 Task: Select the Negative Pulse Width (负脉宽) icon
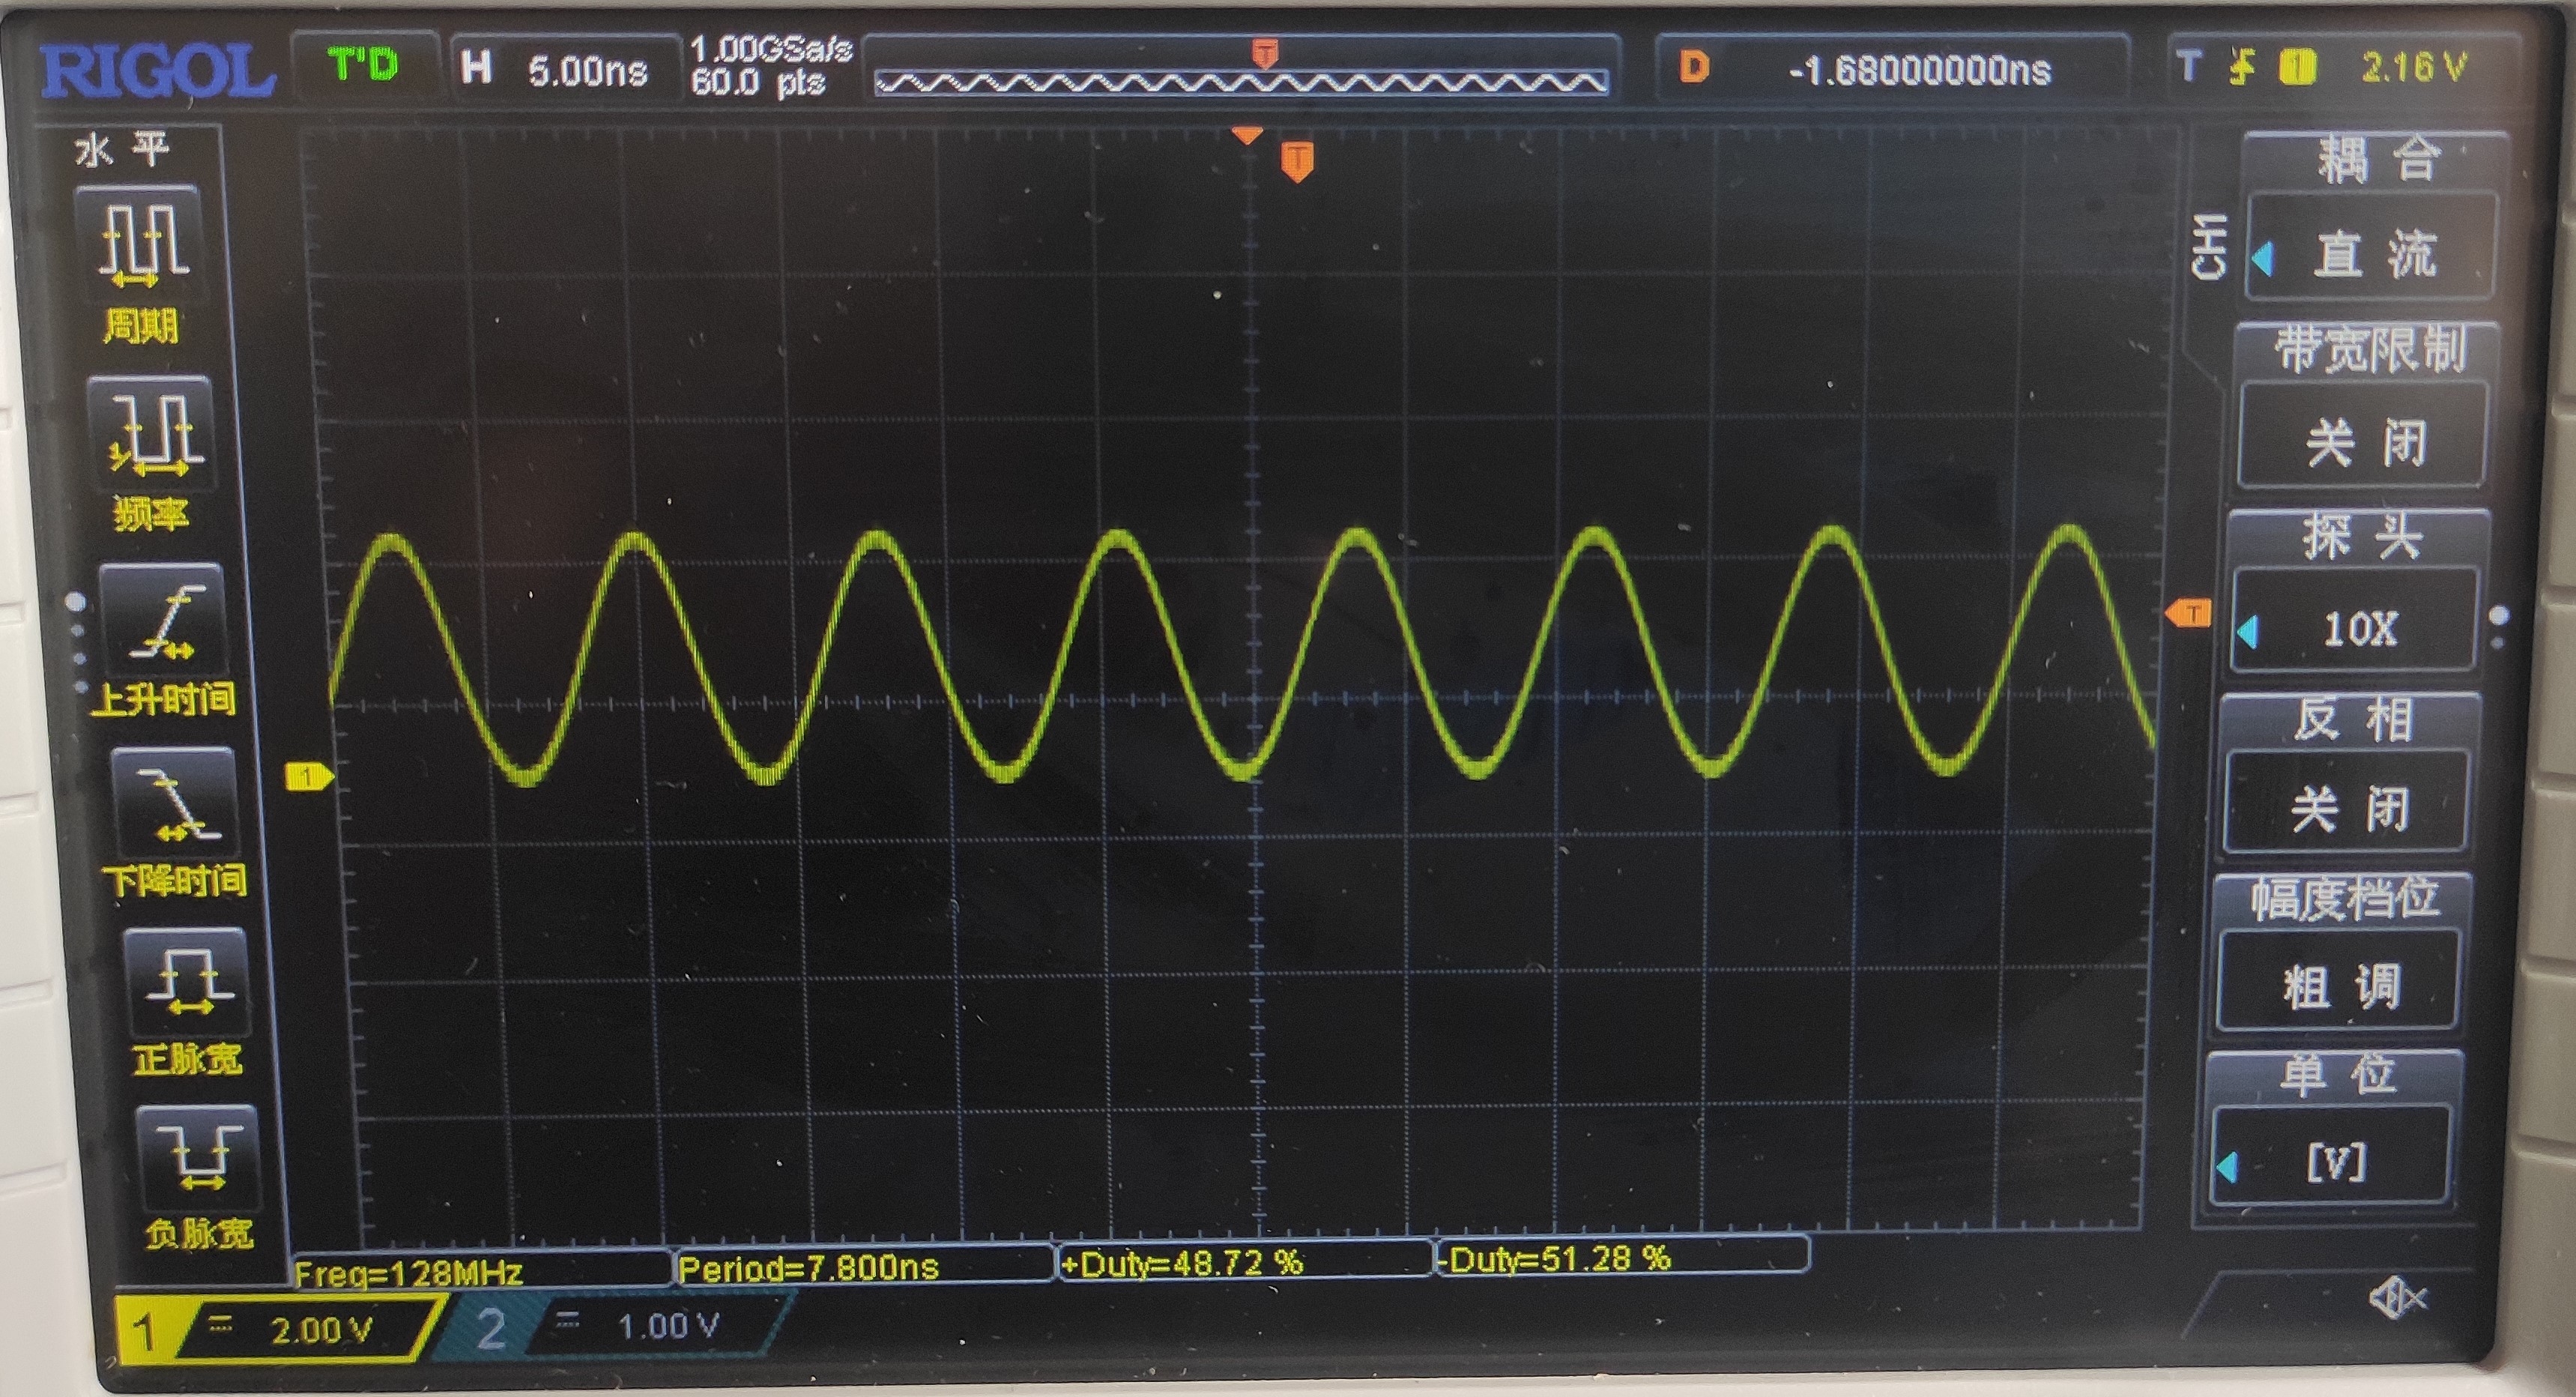[199, 1160]
